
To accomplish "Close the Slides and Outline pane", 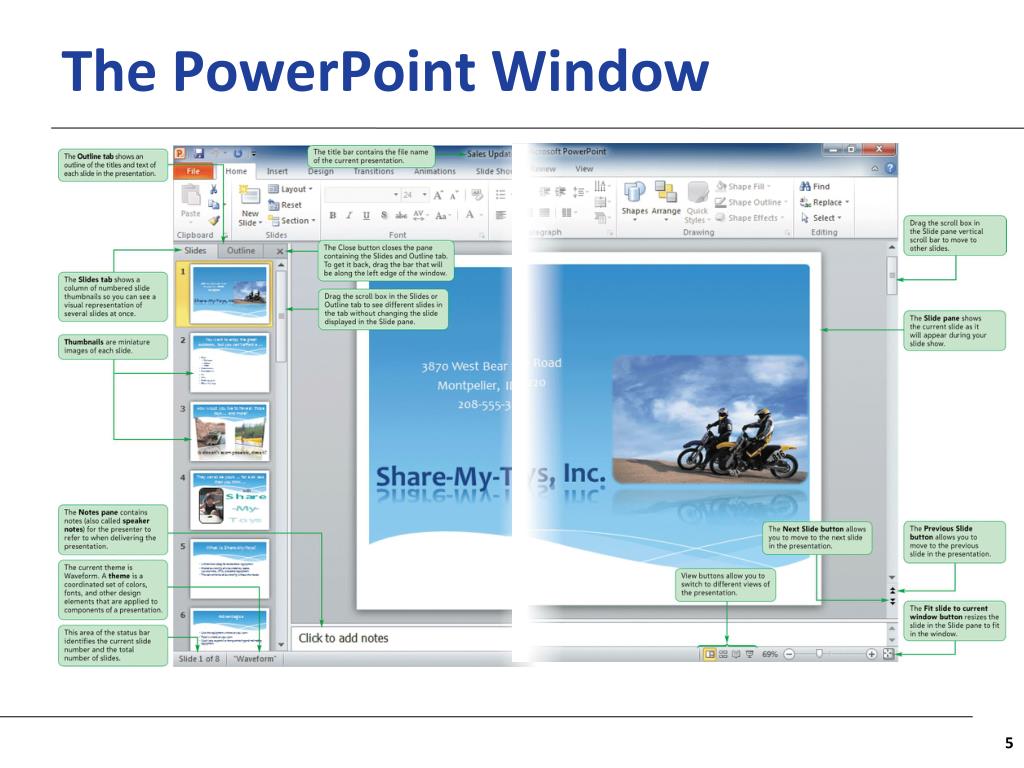I will pos(280,251).
